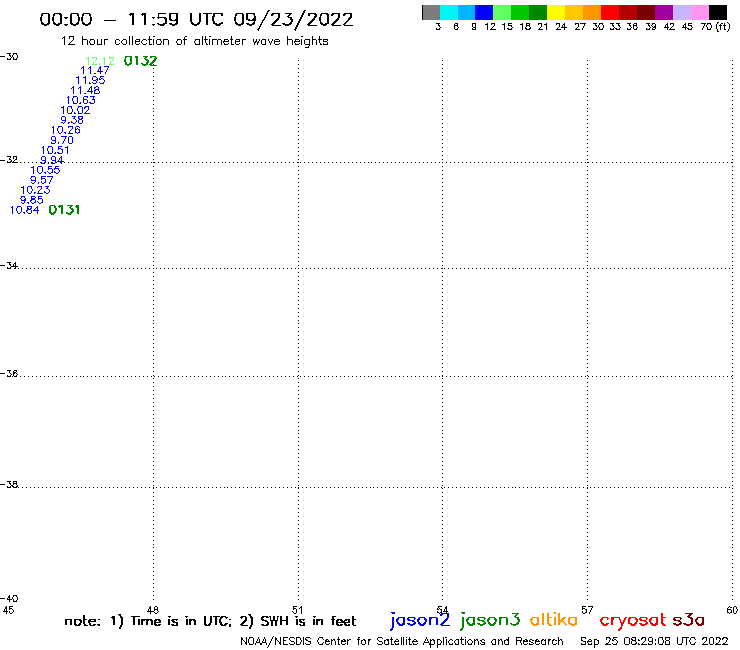Screen dimensions: 740x650
Task: Select the wave height reading 10.84
Action: [x=25, y=210]
